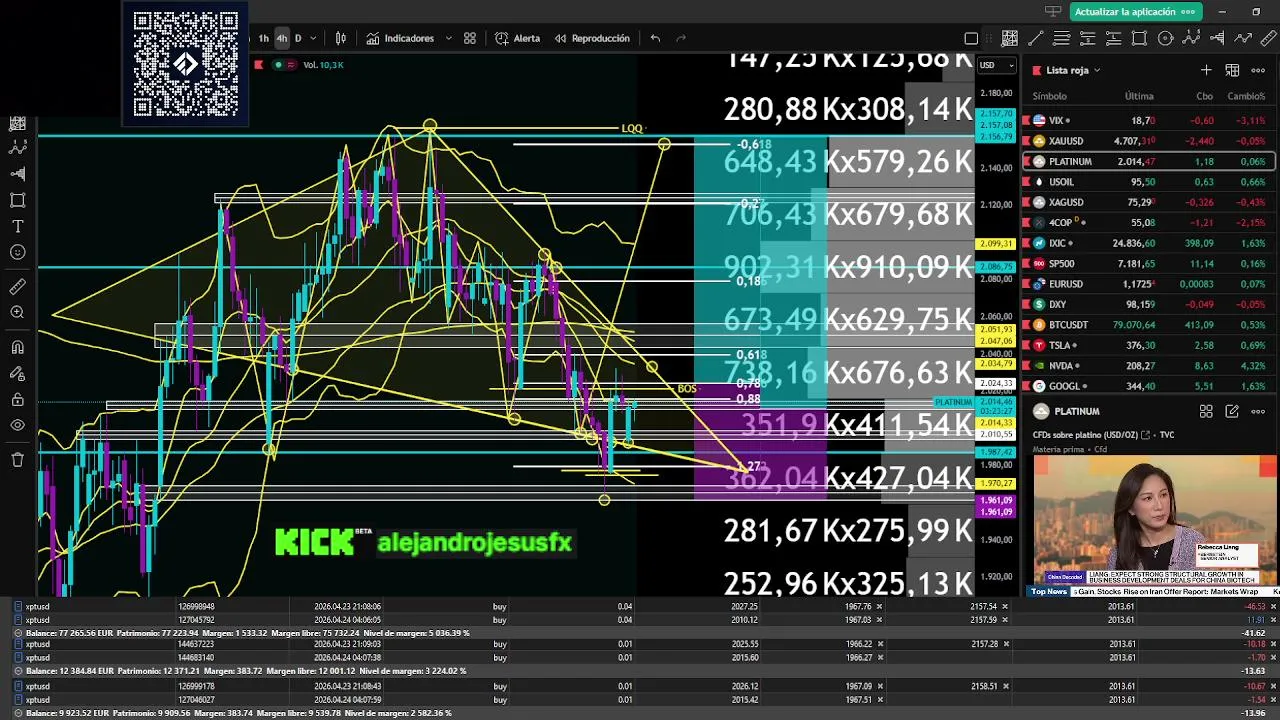This screenshot has width=1280, height=720.
Task: Open PLATINUM details grid icon
Action: [1206, 411]
